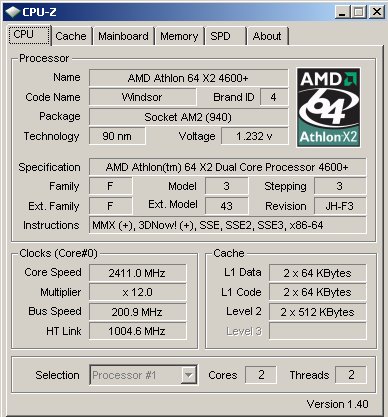Click the Code Name field showing Windsor
Viewport: 388px width, 417px height.
(142, 97)
